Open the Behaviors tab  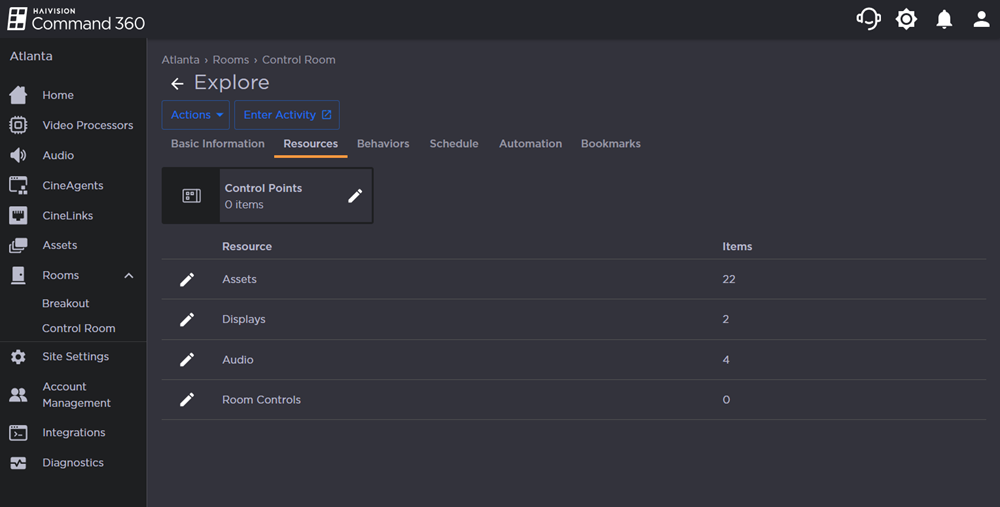point(383,144)
